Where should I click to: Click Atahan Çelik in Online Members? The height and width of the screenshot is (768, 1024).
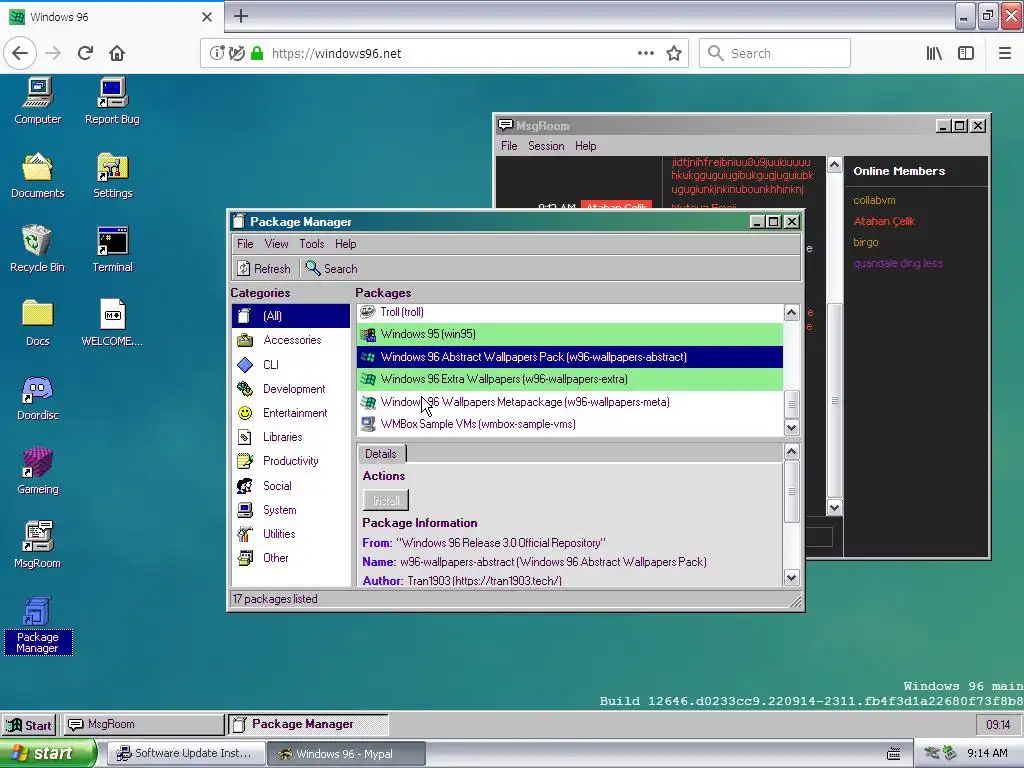click(884, 221)
